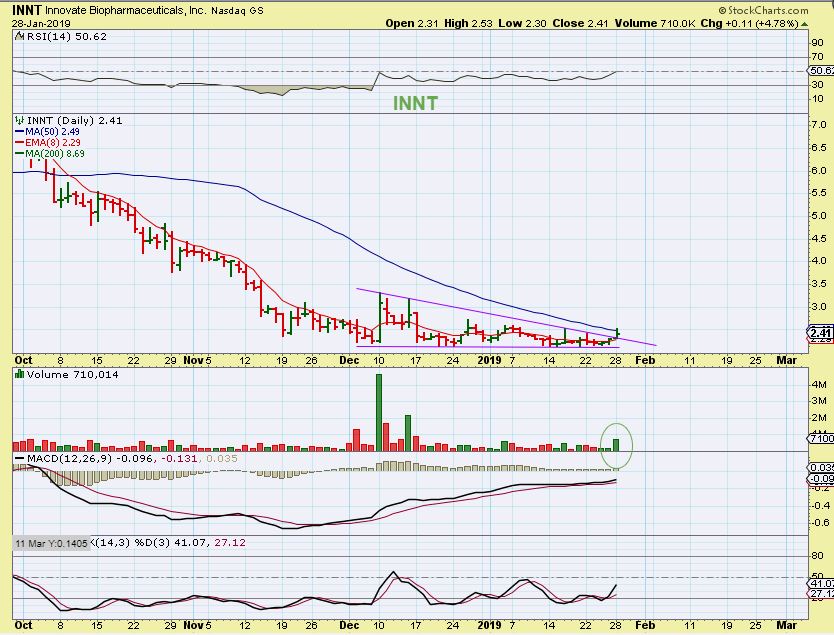Click the INNT ticker symbol in the header

click(x=27, y=10)
